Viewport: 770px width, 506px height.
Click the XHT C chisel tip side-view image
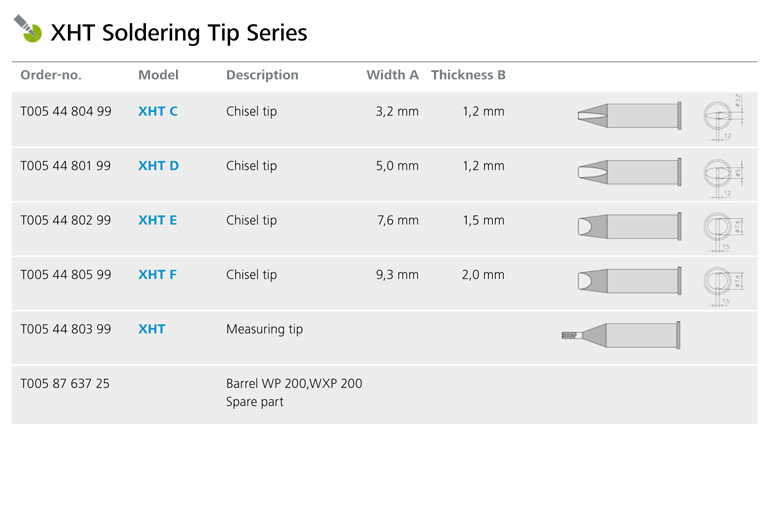click(630, 116)
